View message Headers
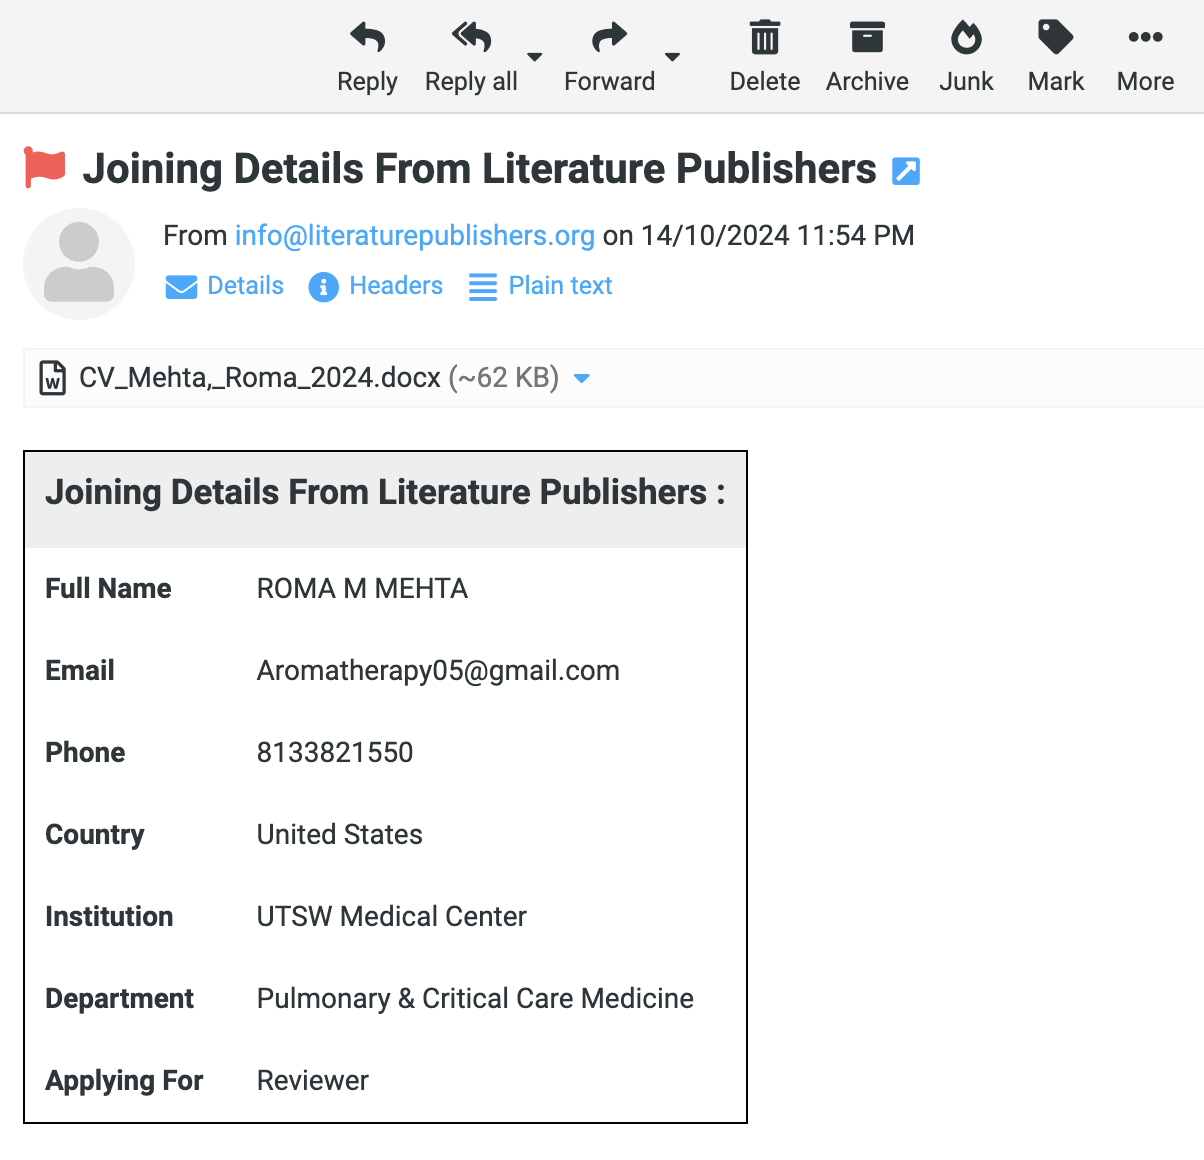Image resolution: width=1204 pixels, height=1160 pixels. tap(376, 286)
